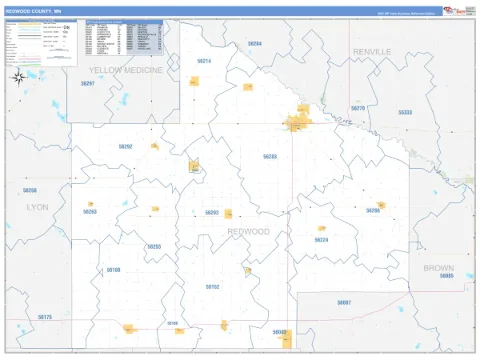
Task: Click ZIP code label 56292
Action: [126, 147]
